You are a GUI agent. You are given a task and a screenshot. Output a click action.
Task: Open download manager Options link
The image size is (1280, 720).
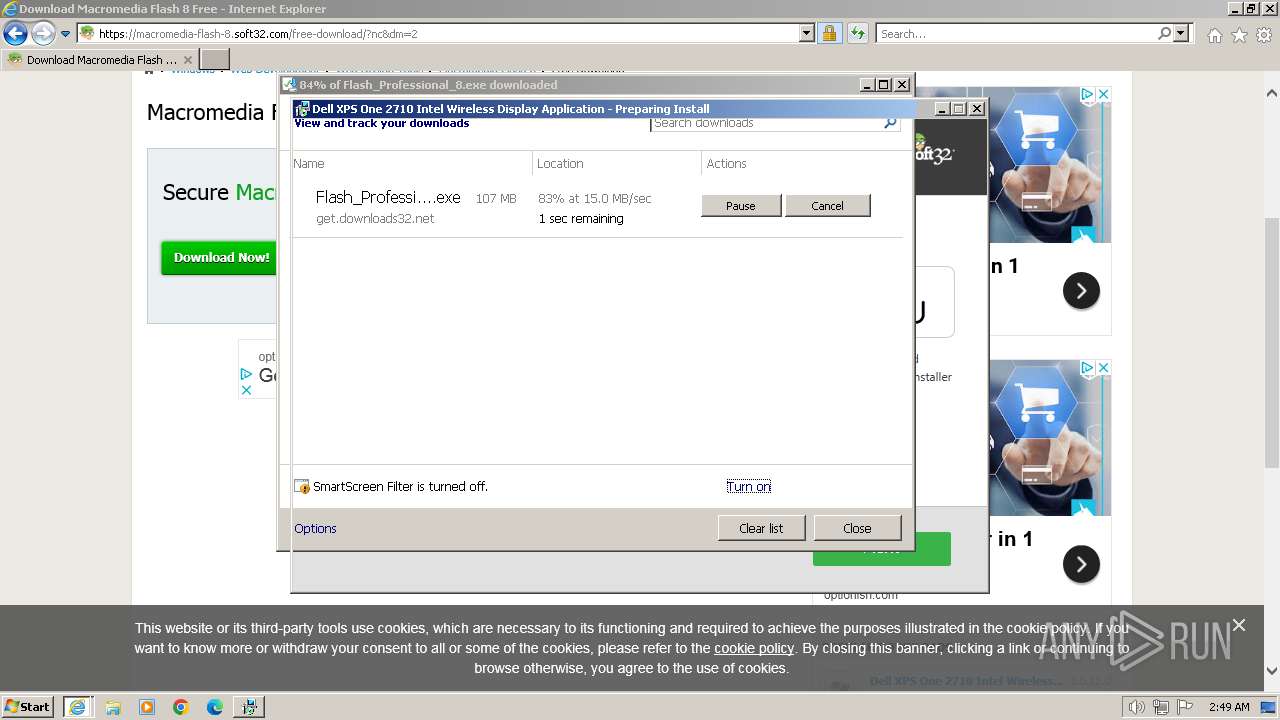315,528
